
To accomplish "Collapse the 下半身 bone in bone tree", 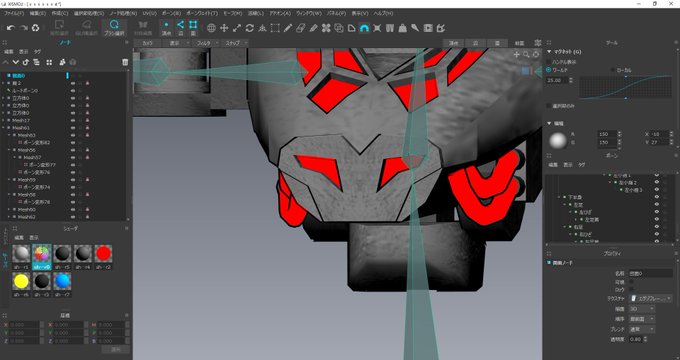I will (x=559, y=197).
